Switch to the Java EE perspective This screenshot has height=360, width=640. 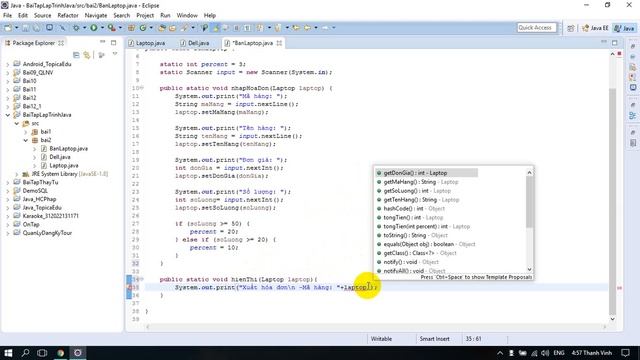595,28
